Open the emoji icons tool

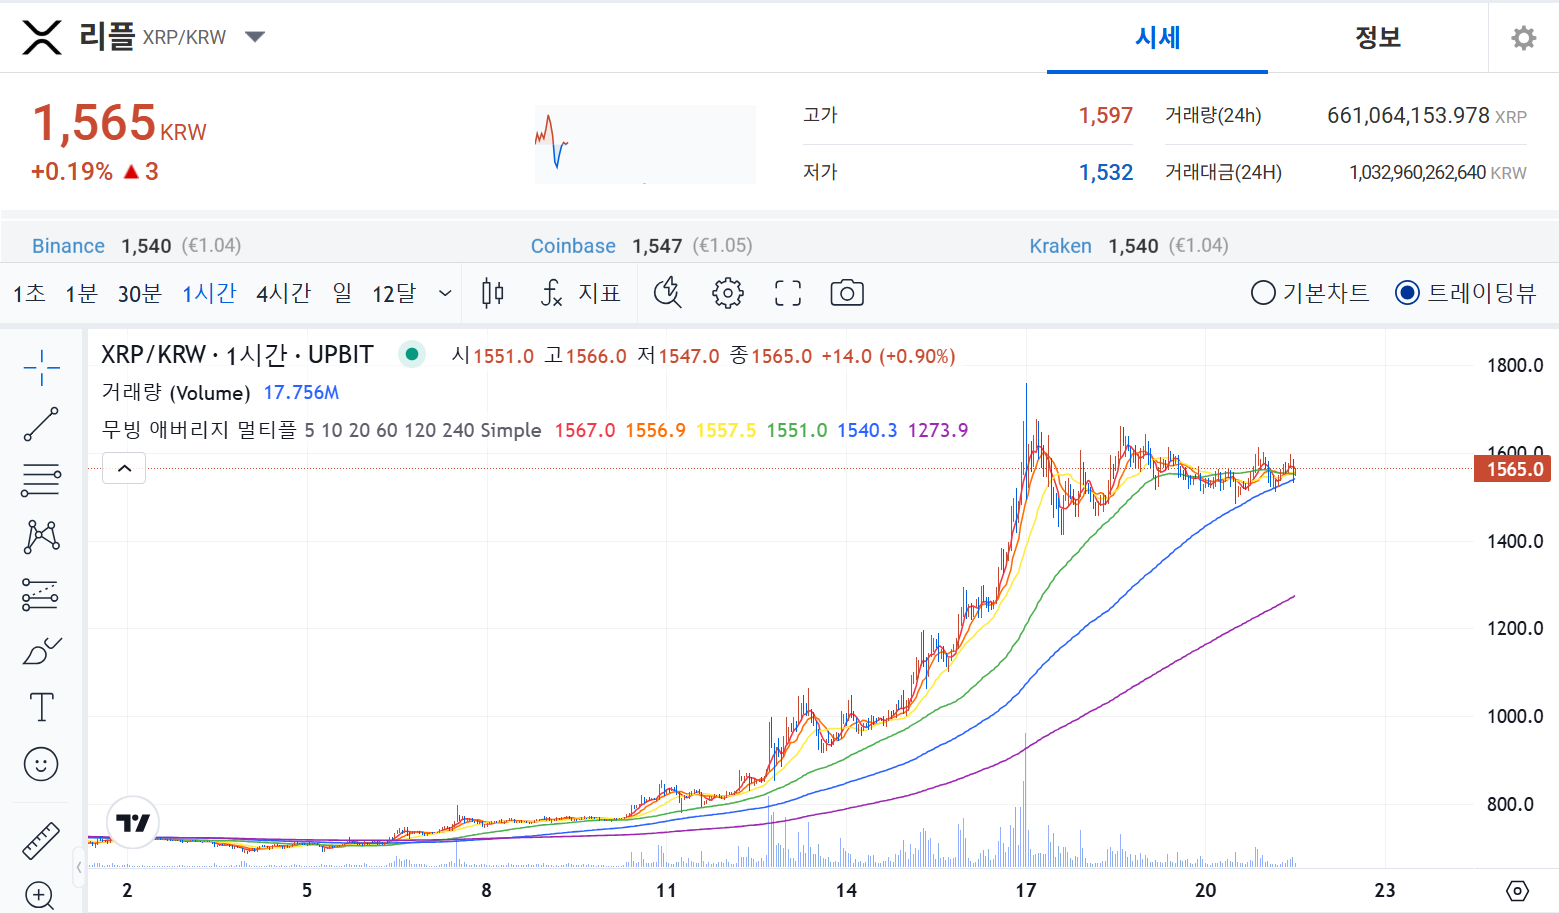41,765
